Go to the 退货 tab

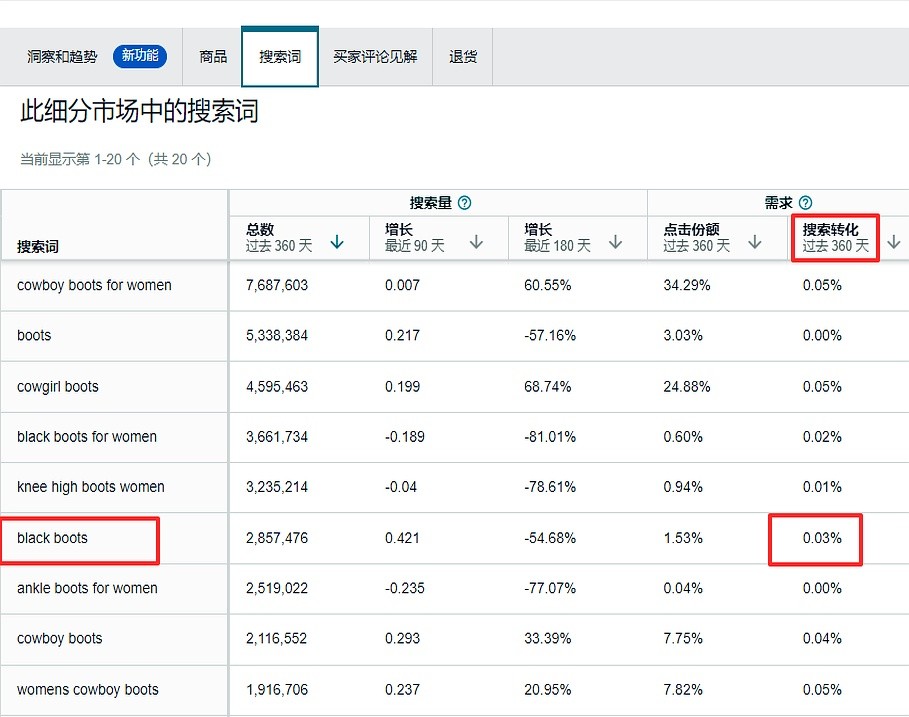pyautogui.click(x=463, y=57)
